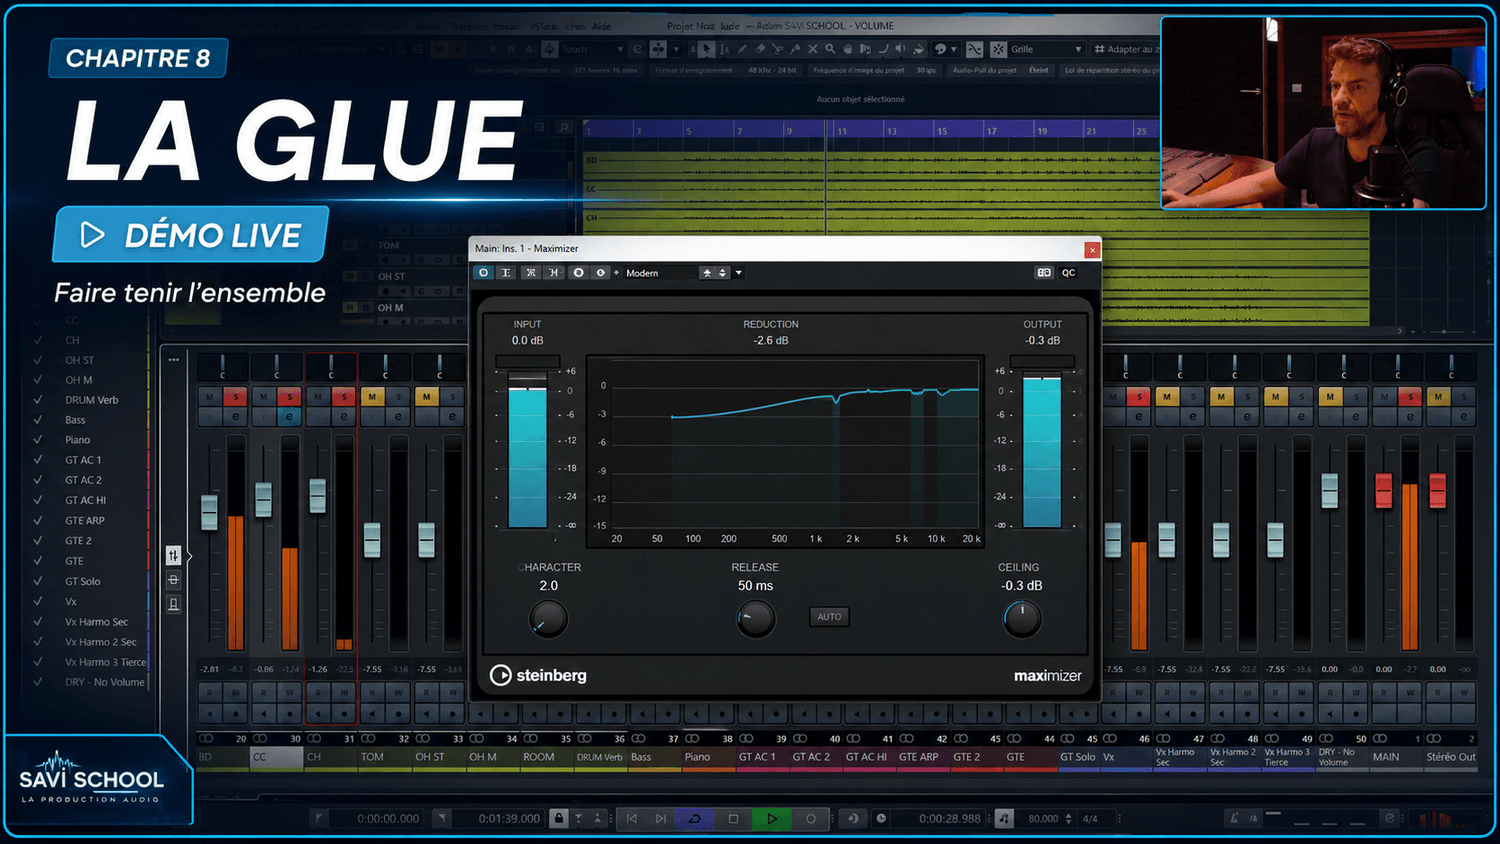Click the padlock icon in transport bar
Image resolution: width=1500 pixels, height=844 pixels.
559,818
